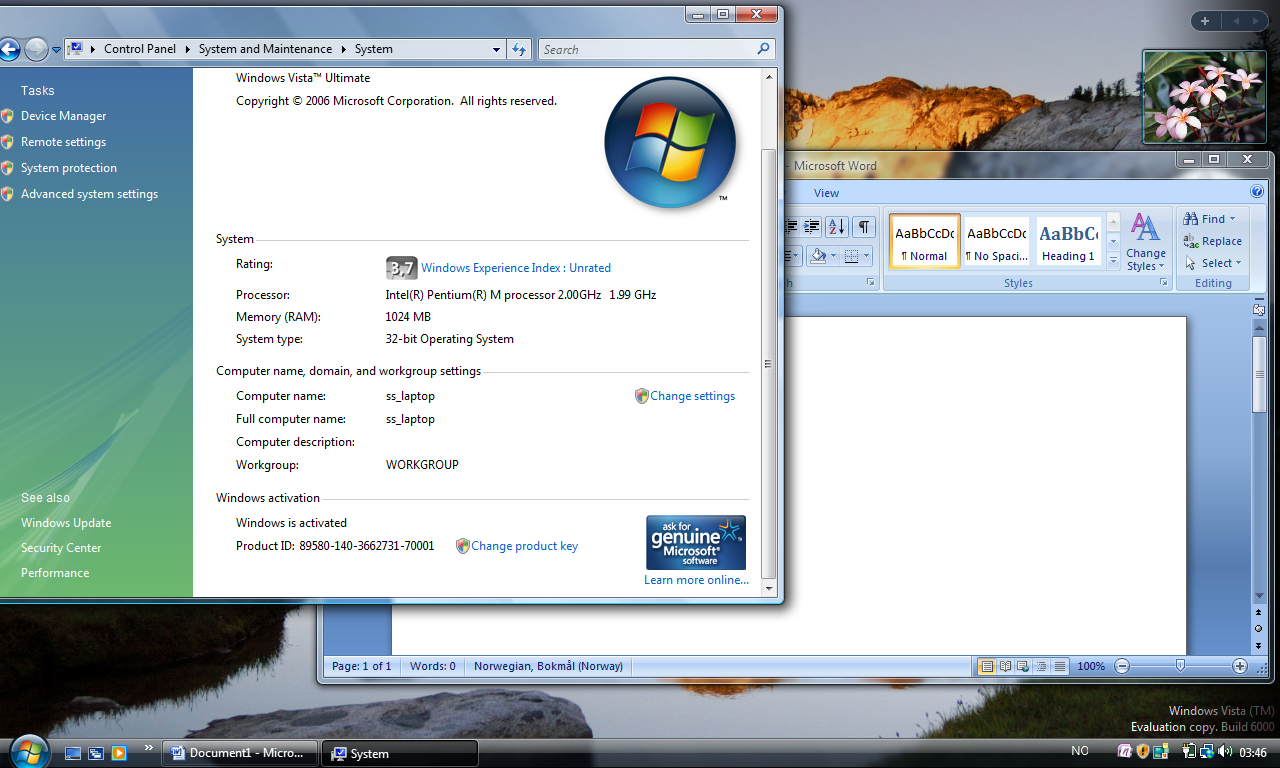Click Show Desktop in Quick Launch
Image resolution: width=1280 pixels, height=768 pixels.
pyautogui.click(x=73, y=753)
